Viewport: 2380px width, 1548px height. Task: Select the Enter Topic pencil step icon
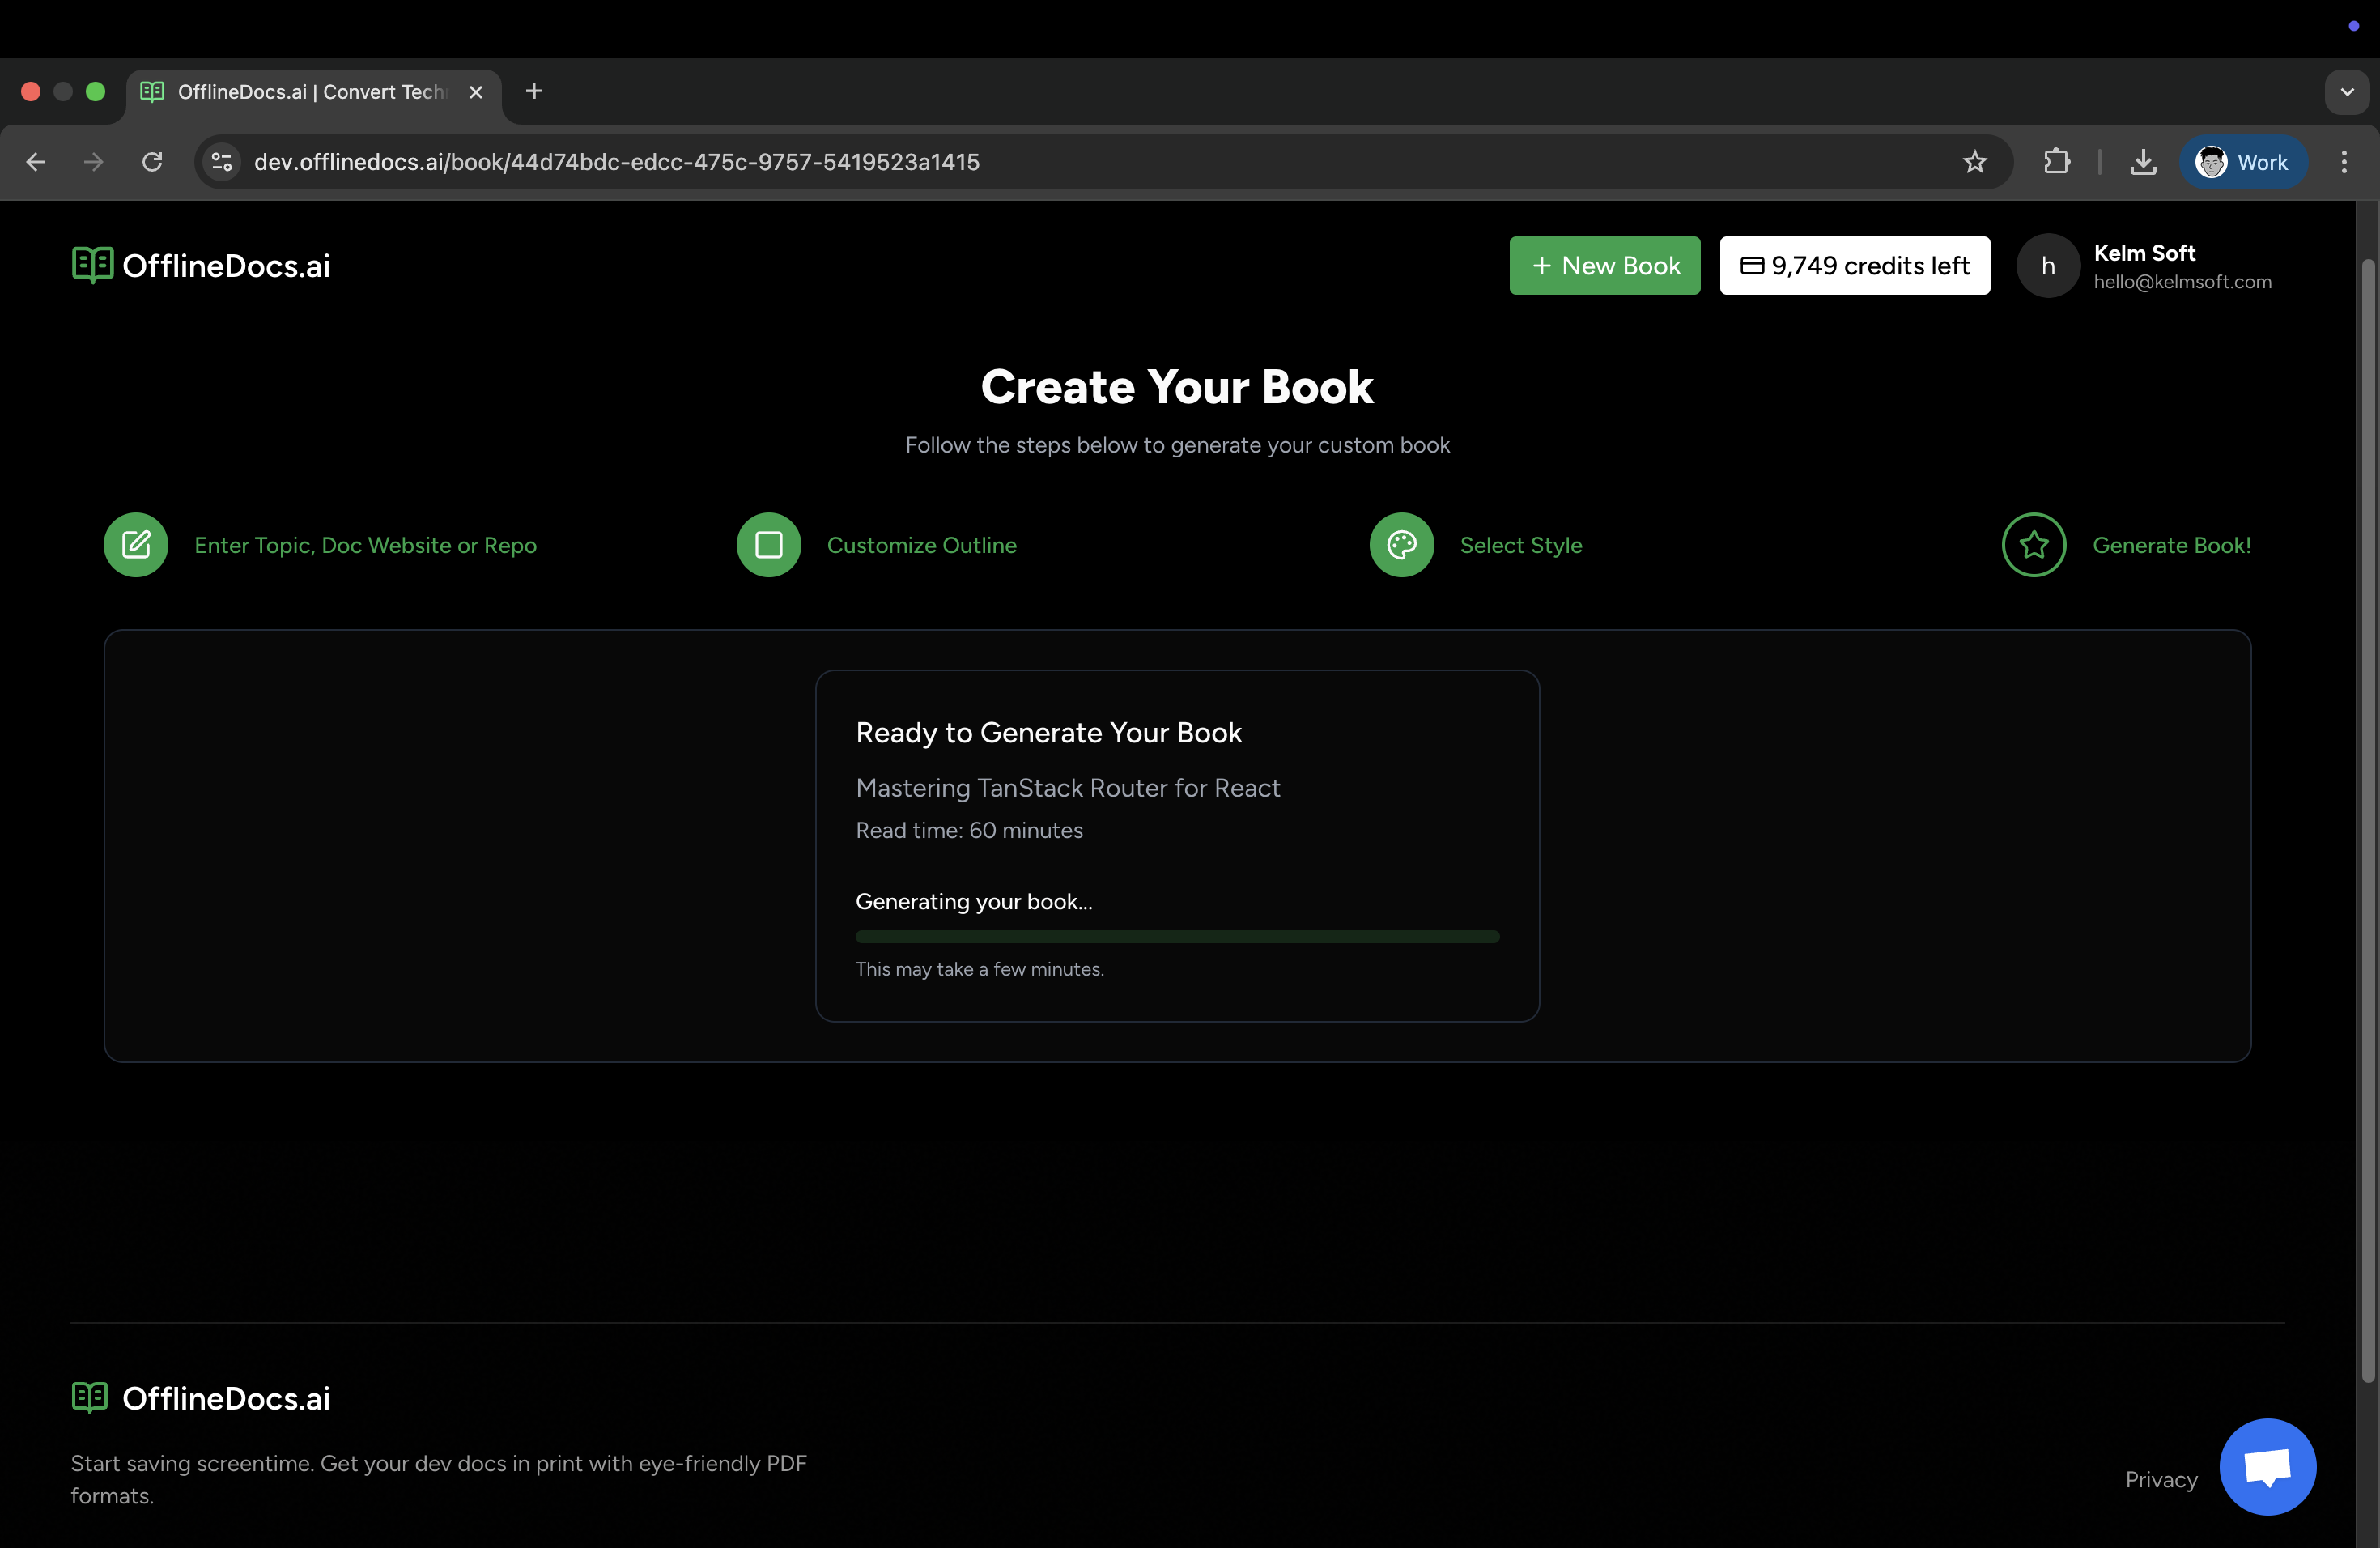coord(136,545)
